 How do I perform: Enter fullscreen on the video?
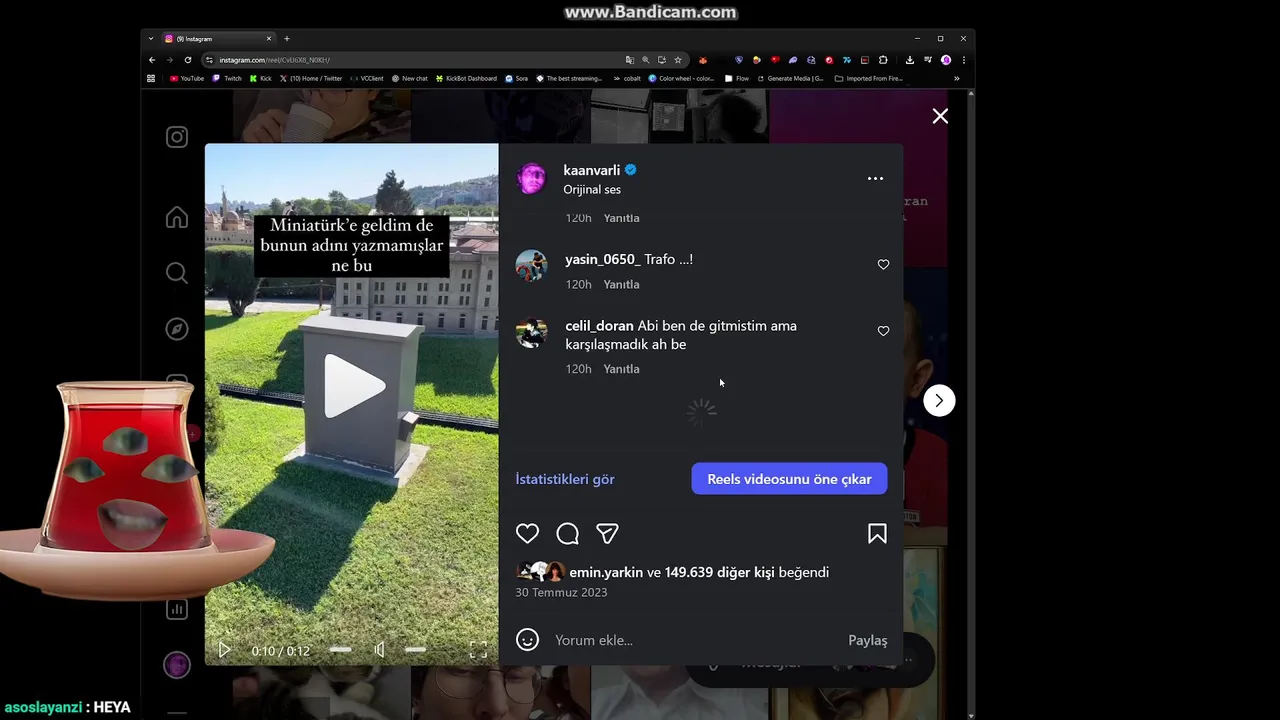[x=478, y=650]
